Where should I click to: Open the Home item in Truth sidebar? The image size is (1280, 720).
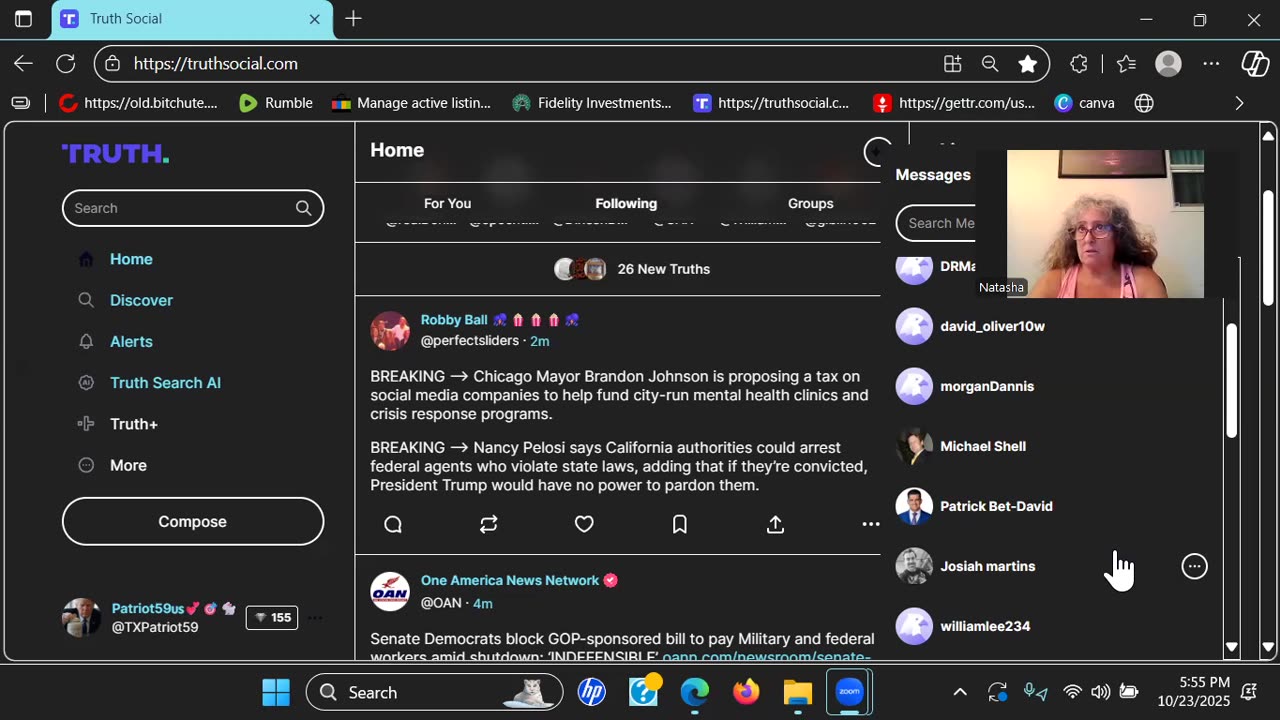pos(131,259)
